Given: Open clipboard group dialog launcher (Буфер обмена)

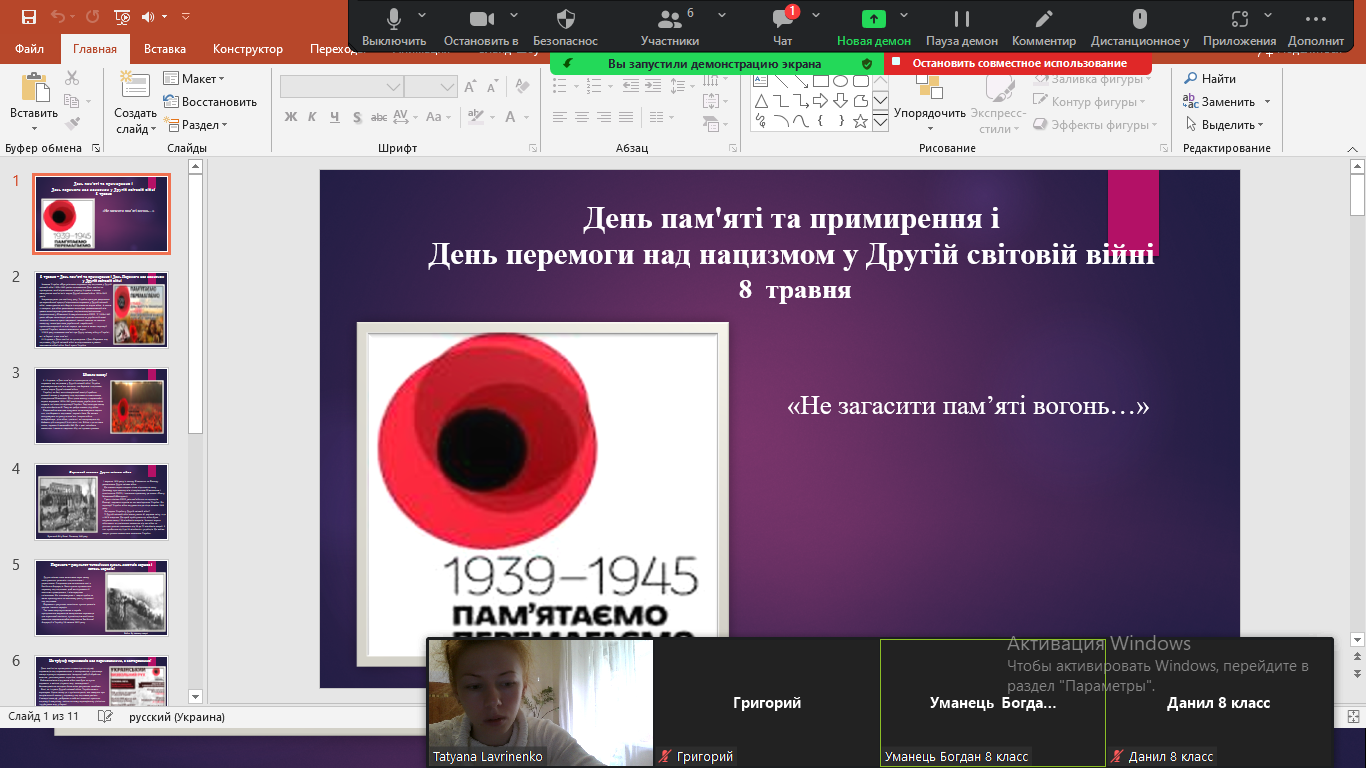Looking at the screenshot, I should coord(96,148).
